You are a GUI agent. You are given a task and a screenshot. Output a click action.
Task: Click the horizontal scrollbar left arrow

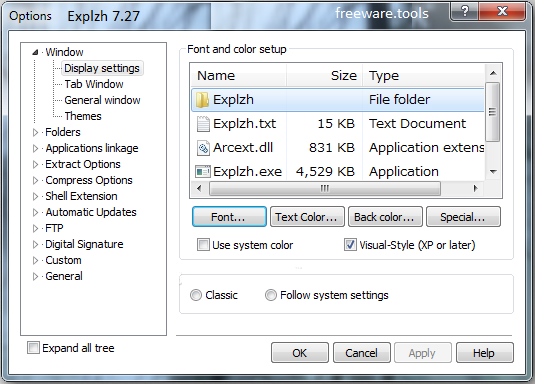point(199,188)
